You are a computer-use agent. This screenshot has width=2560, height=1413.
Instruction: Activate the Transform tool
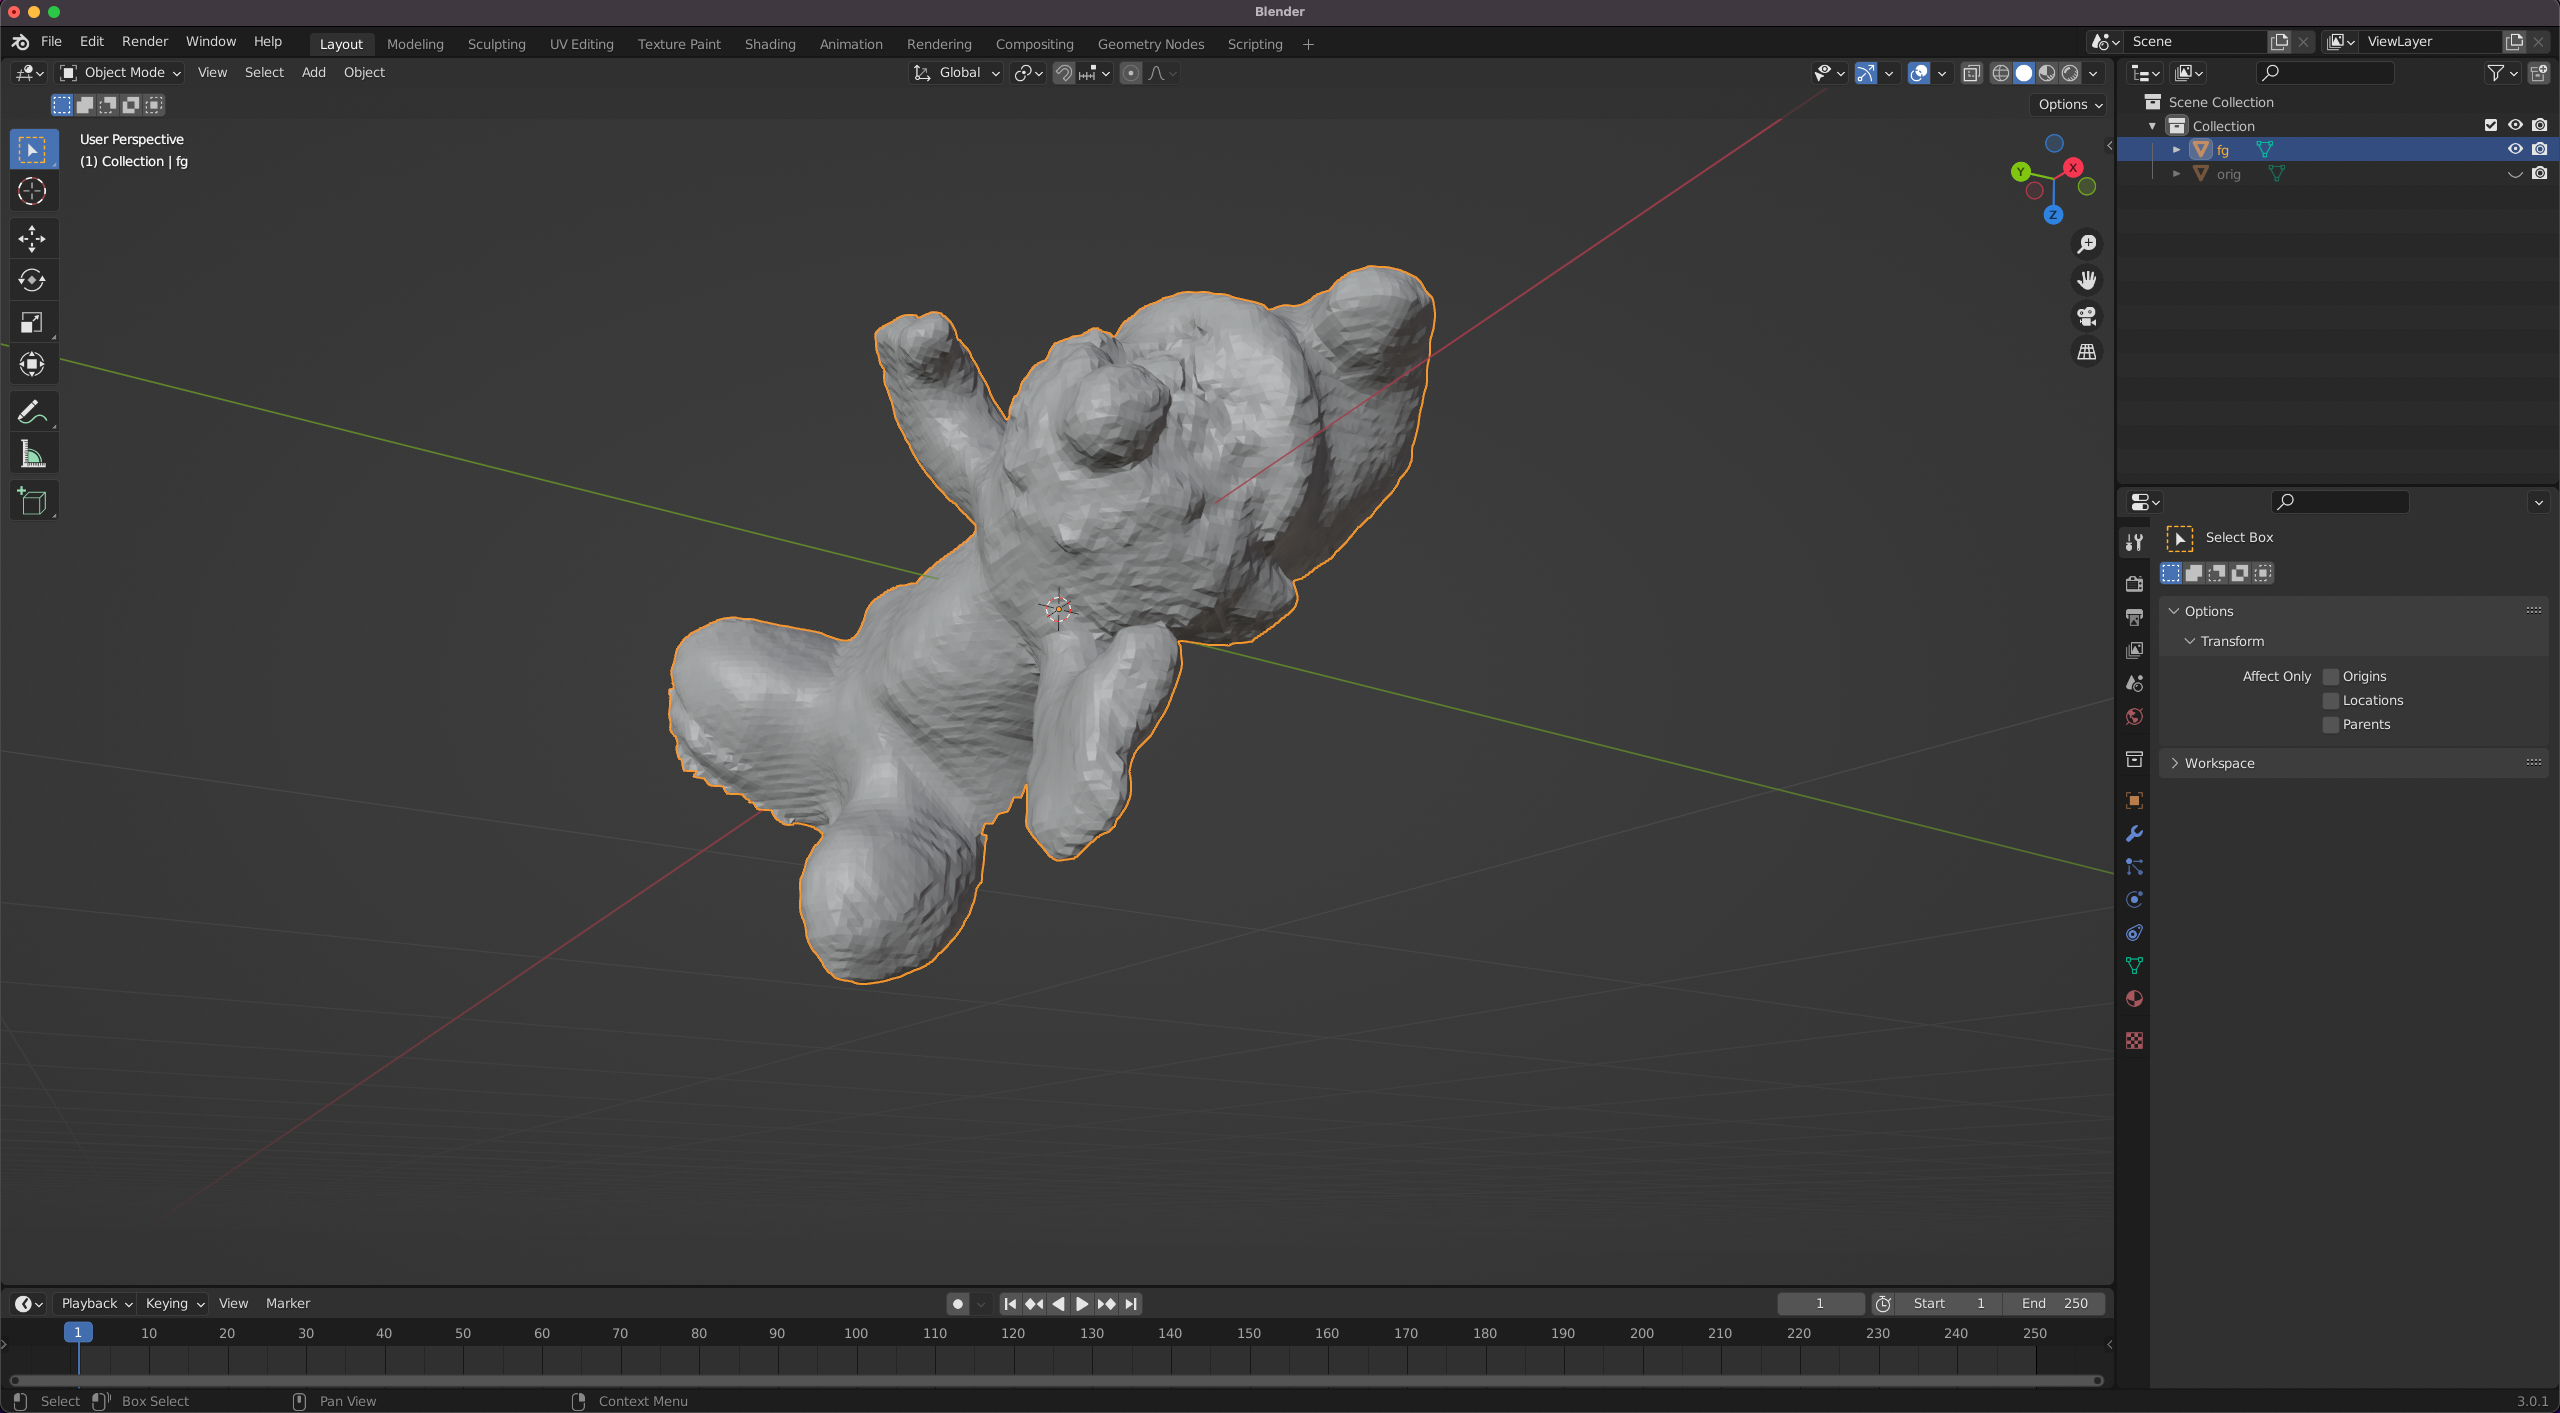pos(32,364)
